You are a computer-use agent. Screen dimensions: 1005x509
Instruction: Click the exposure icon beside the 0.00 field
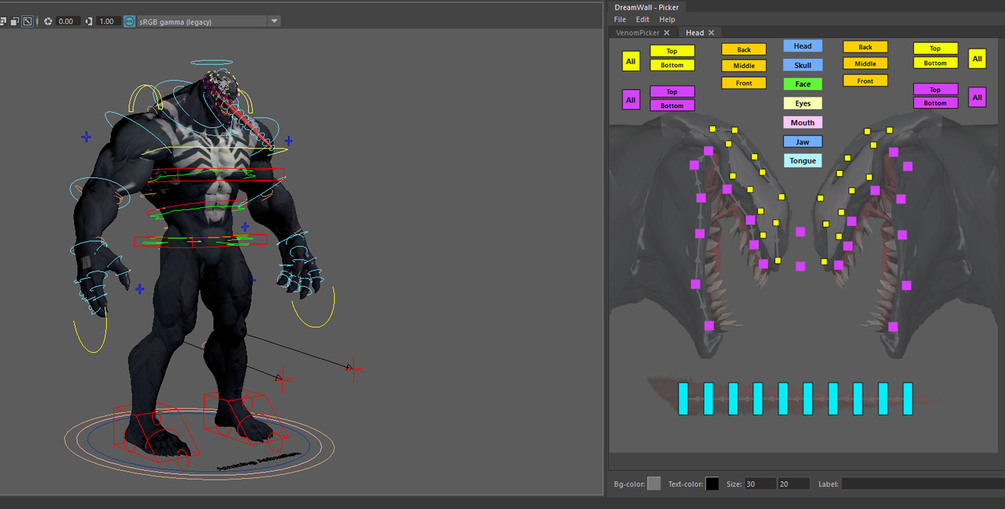coord(48,21)
